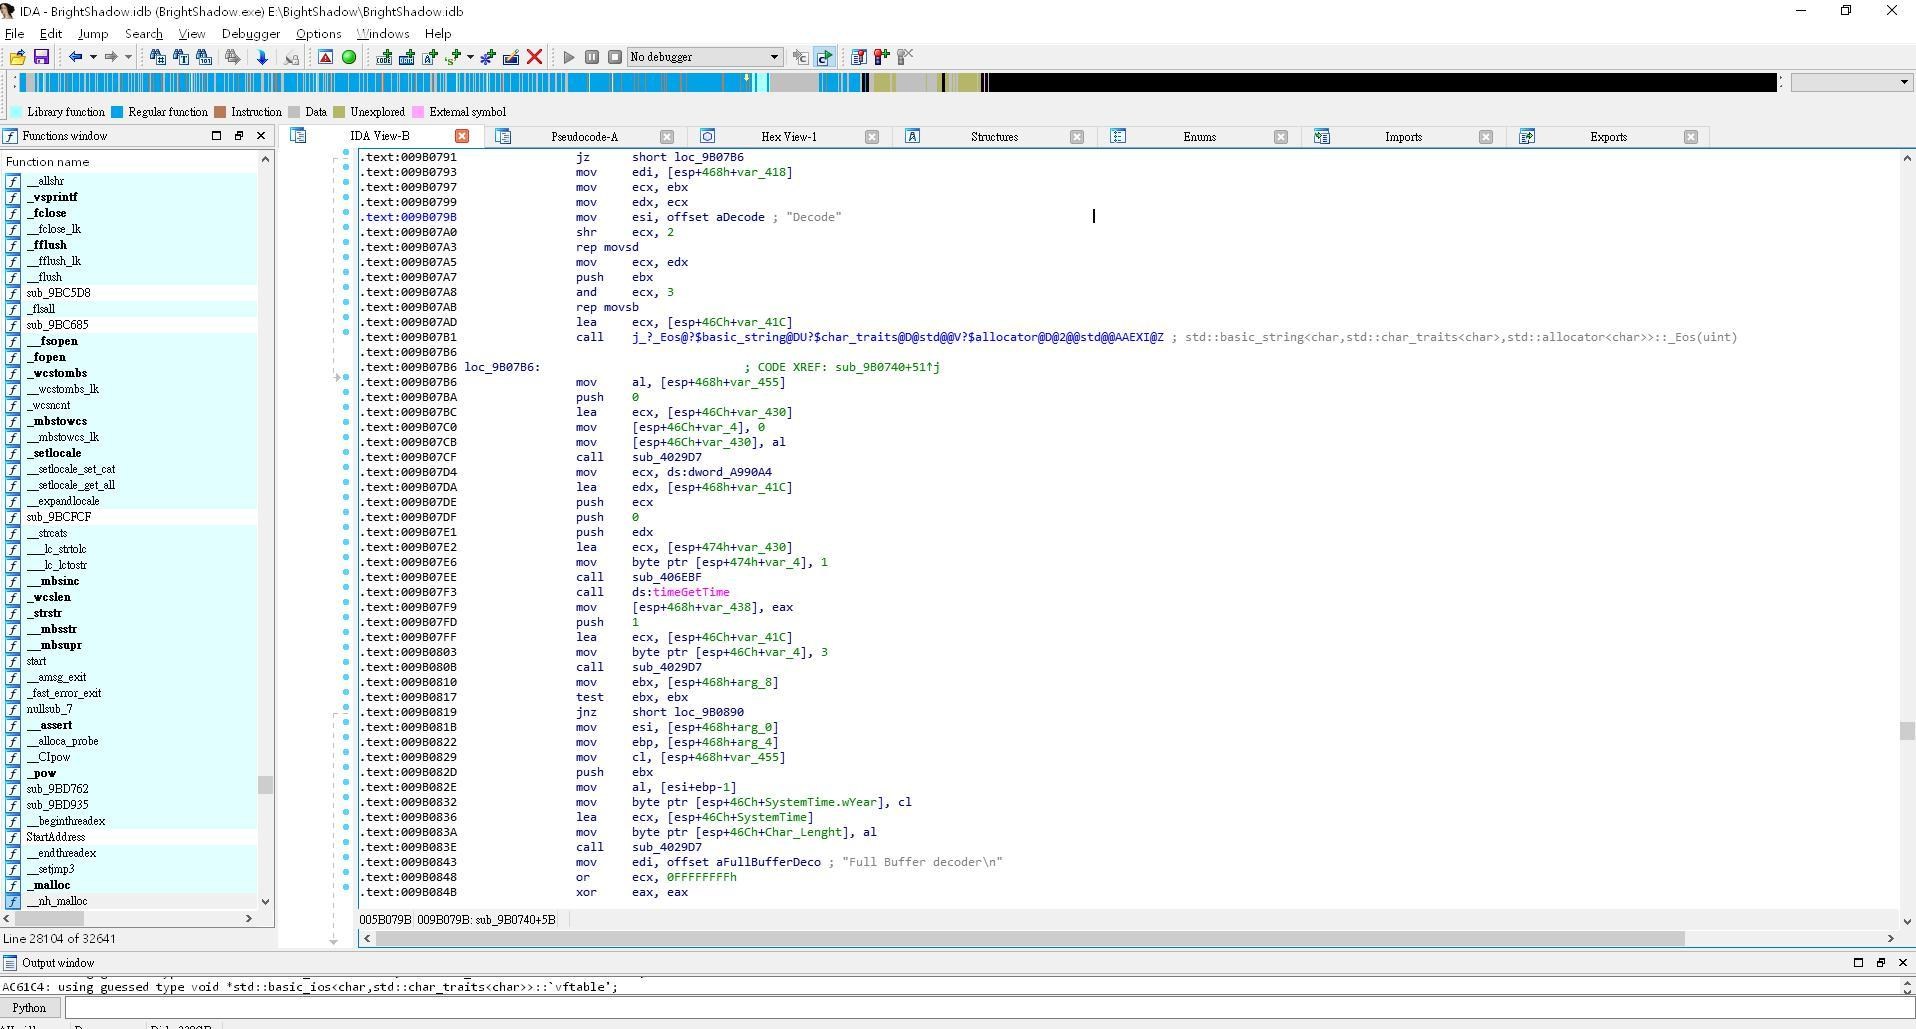Screen dimensions: 1916x1029
Task: Switch to the Hex View-1 tab
Action: (x=788, y=137)
